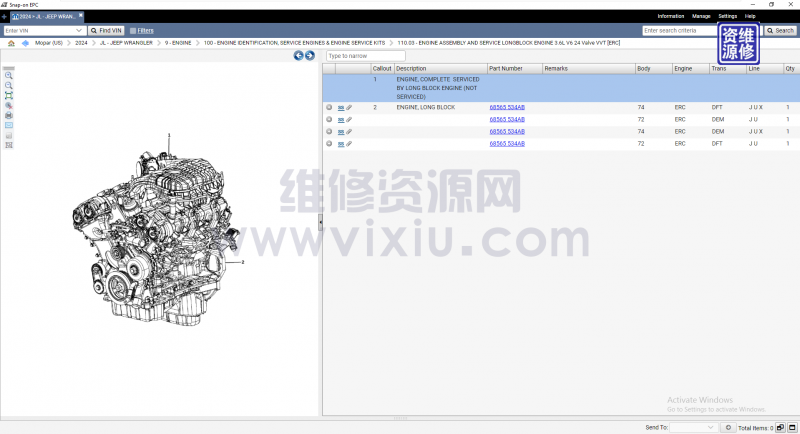Open part number link in 72 DFT row
This screenshot has width=800, height=434.
click(507, 144)
